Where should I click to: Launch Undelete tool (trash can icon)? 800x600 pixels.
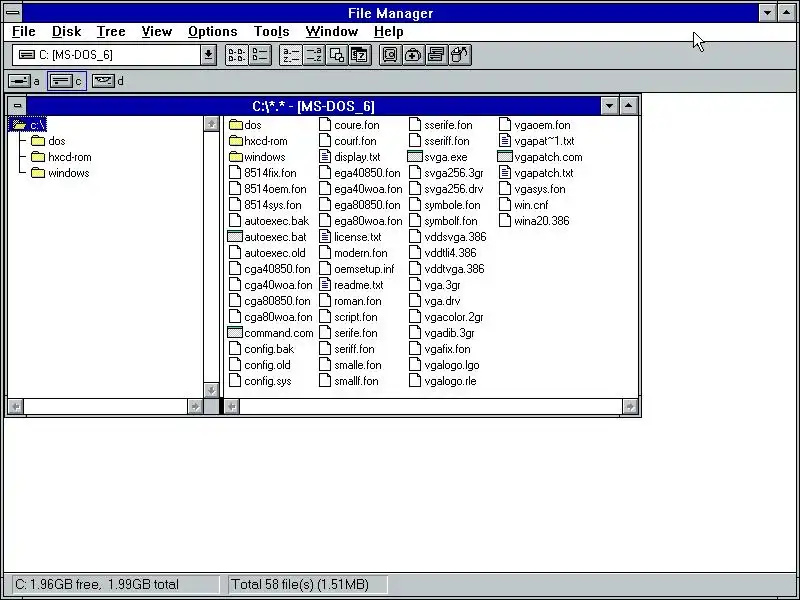(460, 55)
